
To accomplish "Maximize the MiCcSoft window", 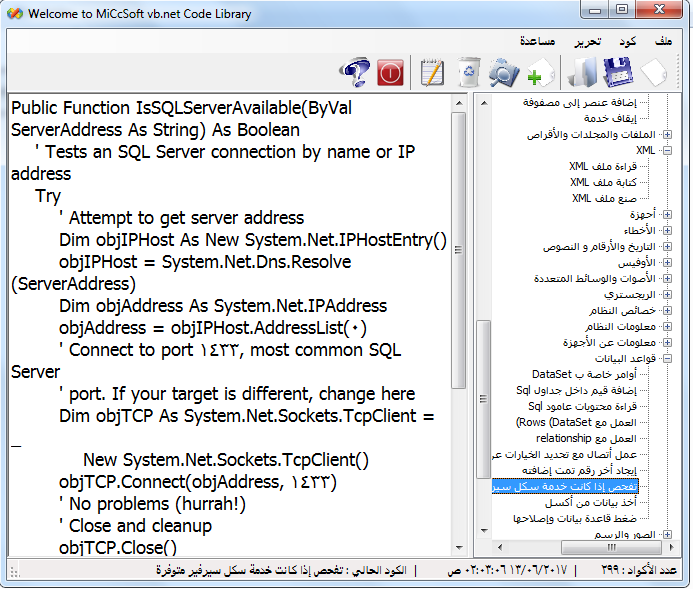I will pyautogui.click(x=622, y=9).
